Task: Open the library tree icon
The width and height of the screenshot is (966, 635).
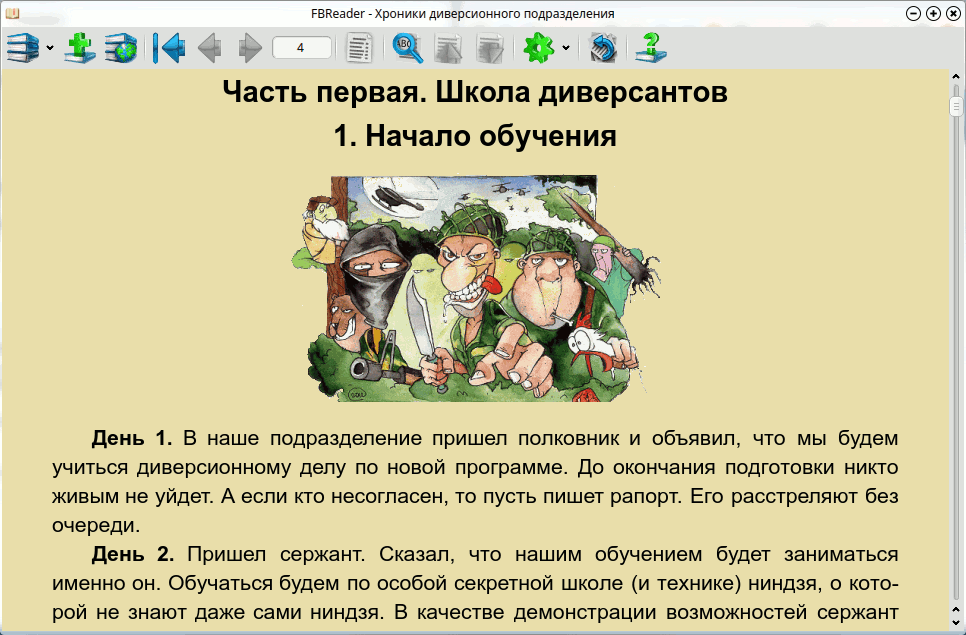Action: 23,47
